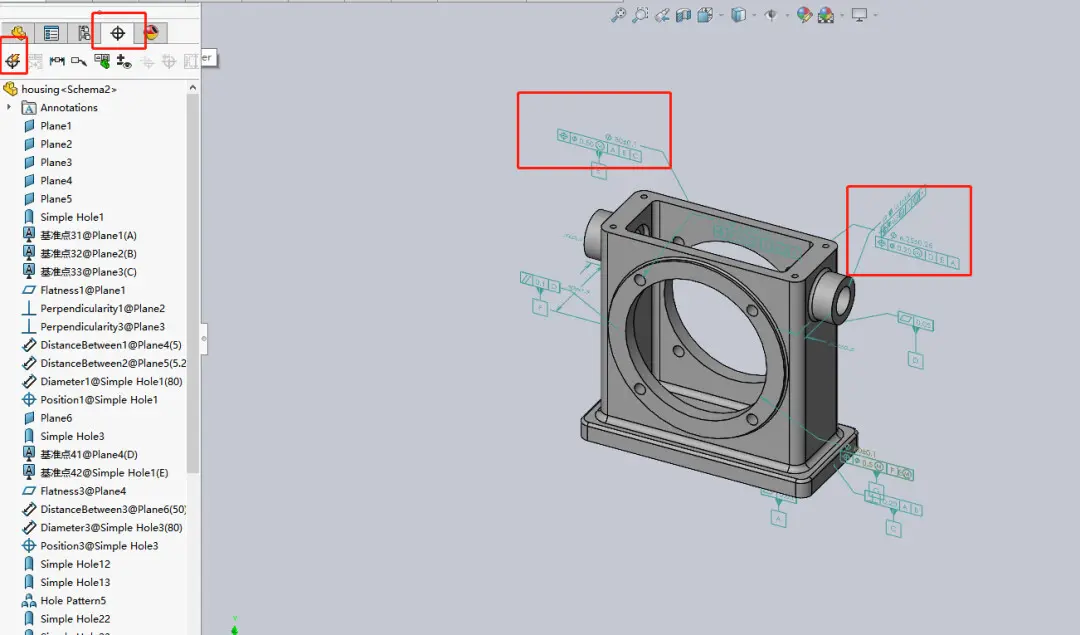Open the Display Style dropdown arrow
The width and height of the screenshot is (1080, 635).
tap(755, 14)
